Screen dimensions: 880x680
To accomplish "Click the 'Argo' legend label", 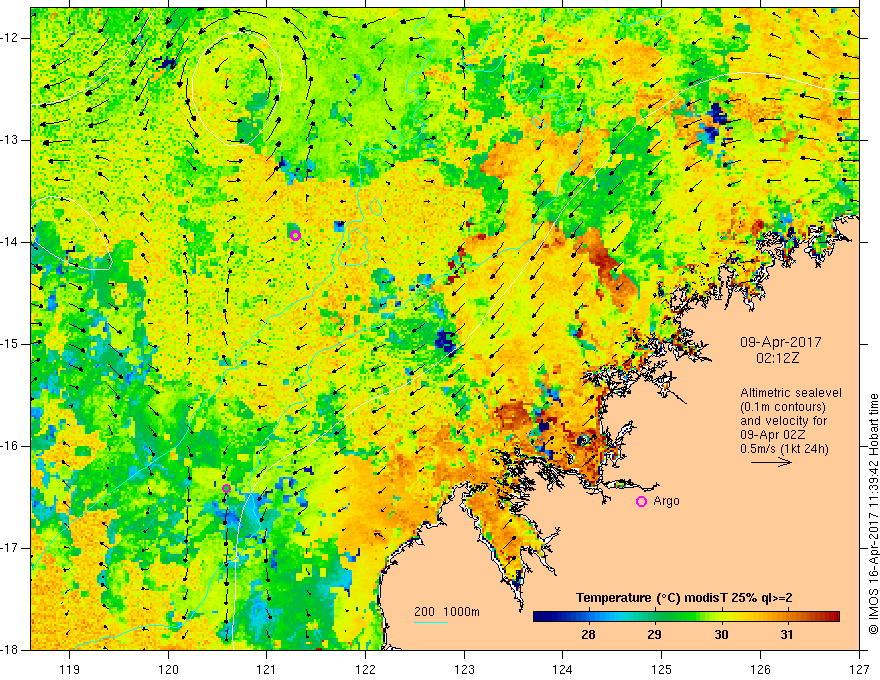I will pyautogui.click(x=666, y=501).
